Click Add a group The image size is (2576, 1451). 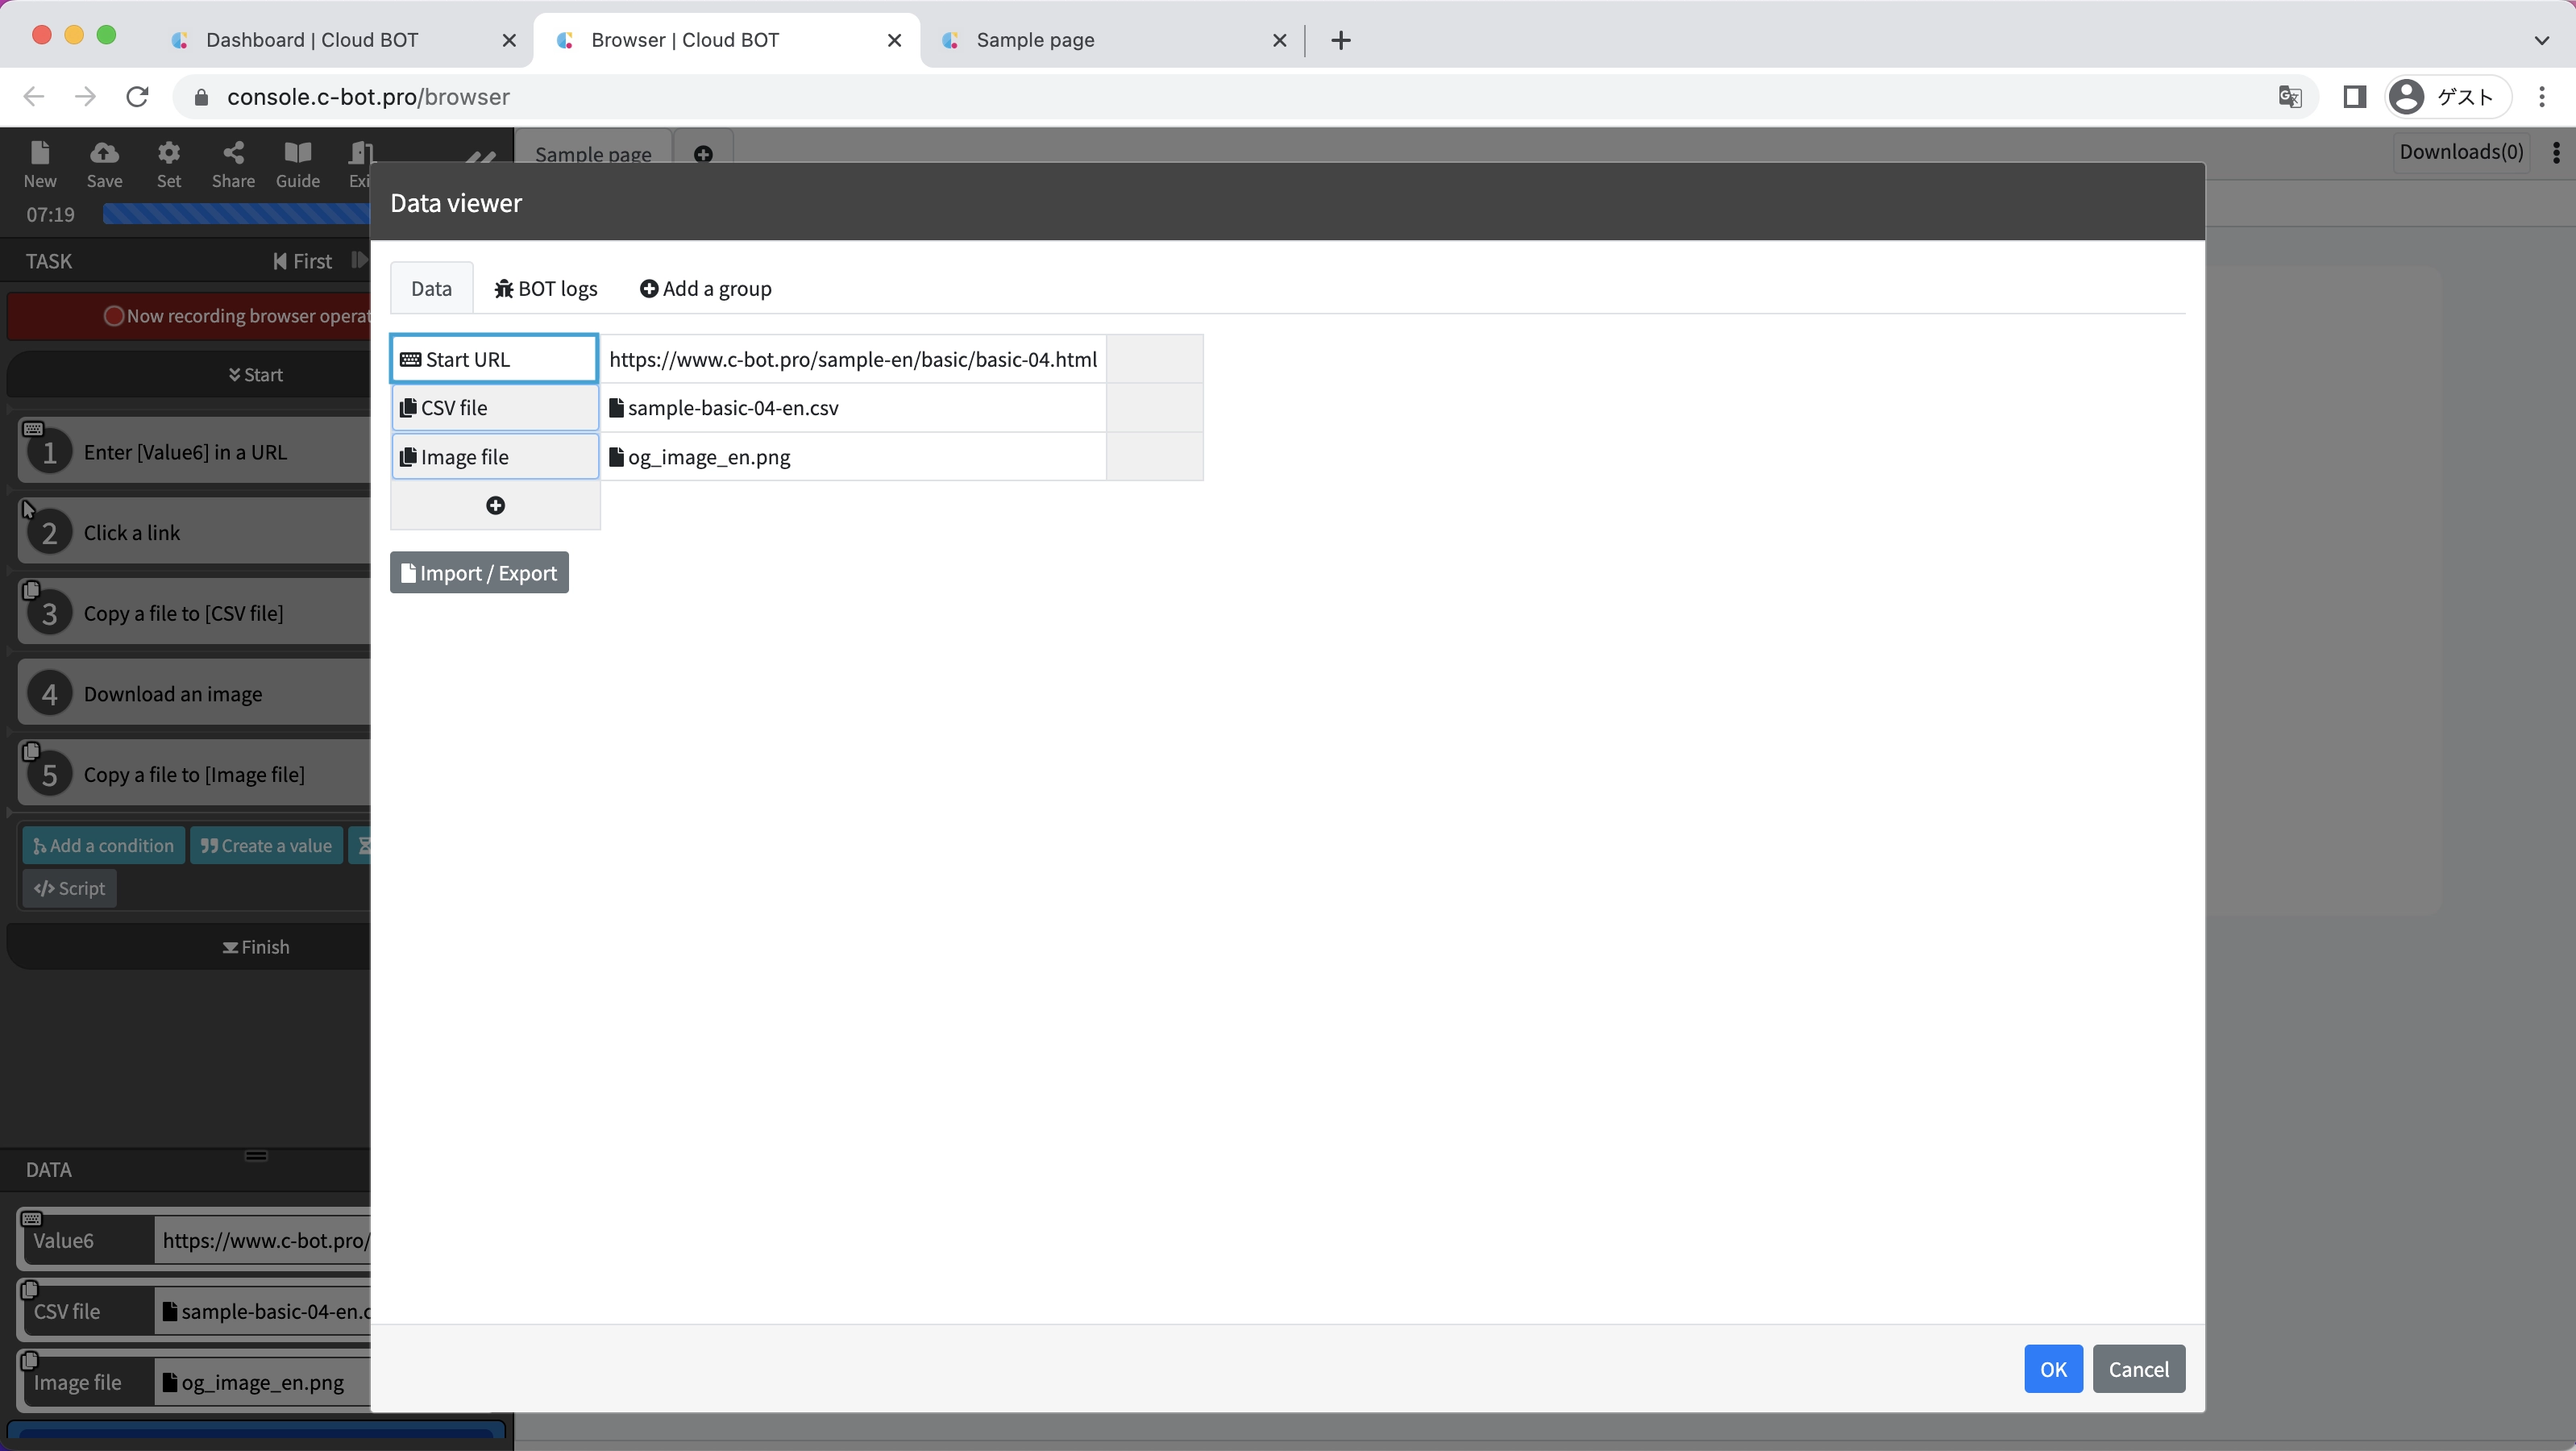pyautogui.click(x=706, y=289)
